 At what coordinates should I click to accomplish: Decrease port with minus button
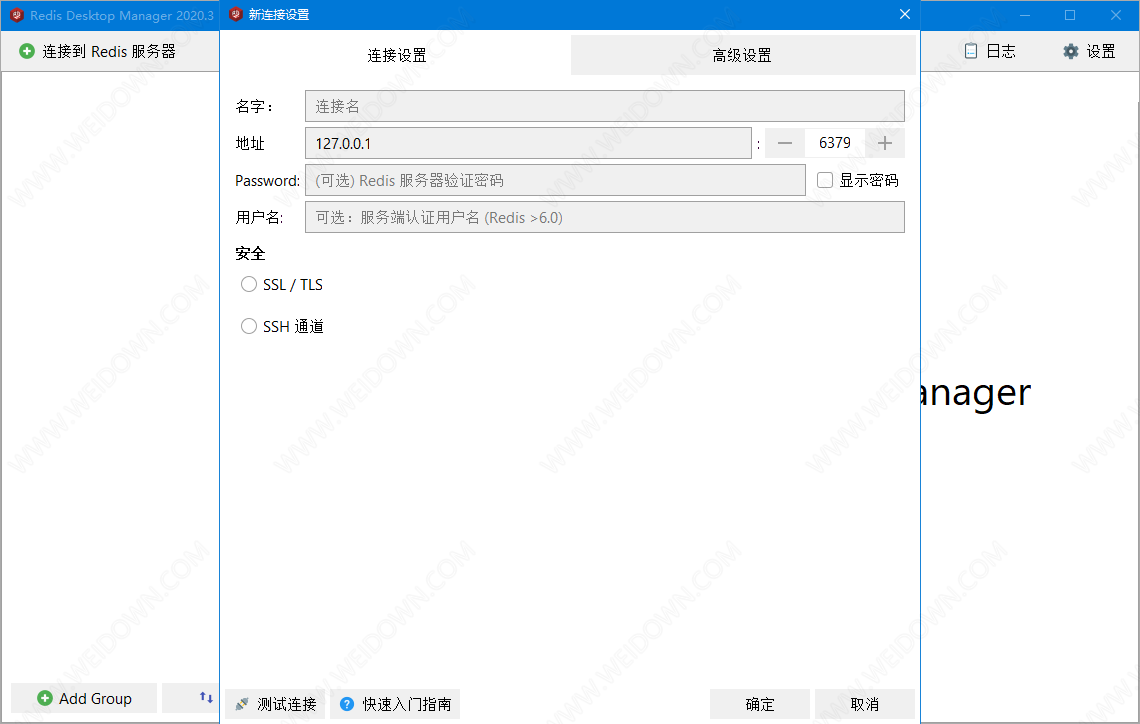pos(784,143)
